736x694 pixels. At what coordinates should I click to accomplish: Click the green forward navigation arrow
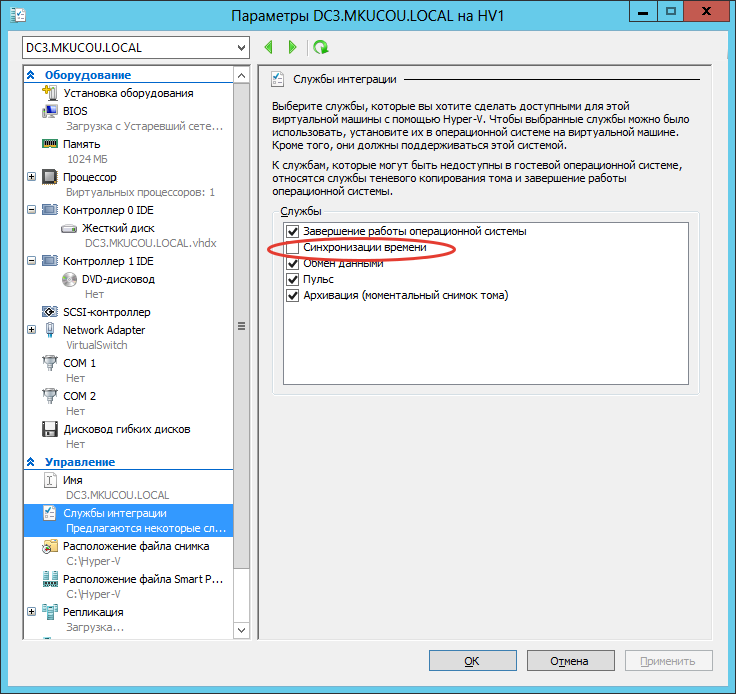292,47
